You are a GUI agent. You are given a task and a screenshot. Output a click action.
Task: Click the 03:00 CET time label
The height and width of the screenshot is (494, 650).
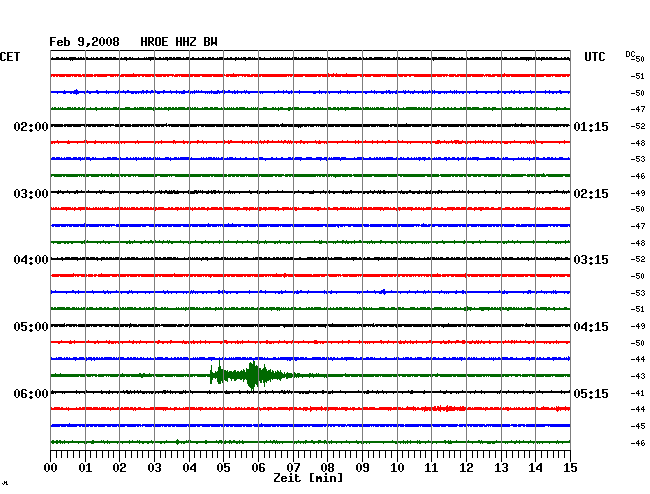31,194
